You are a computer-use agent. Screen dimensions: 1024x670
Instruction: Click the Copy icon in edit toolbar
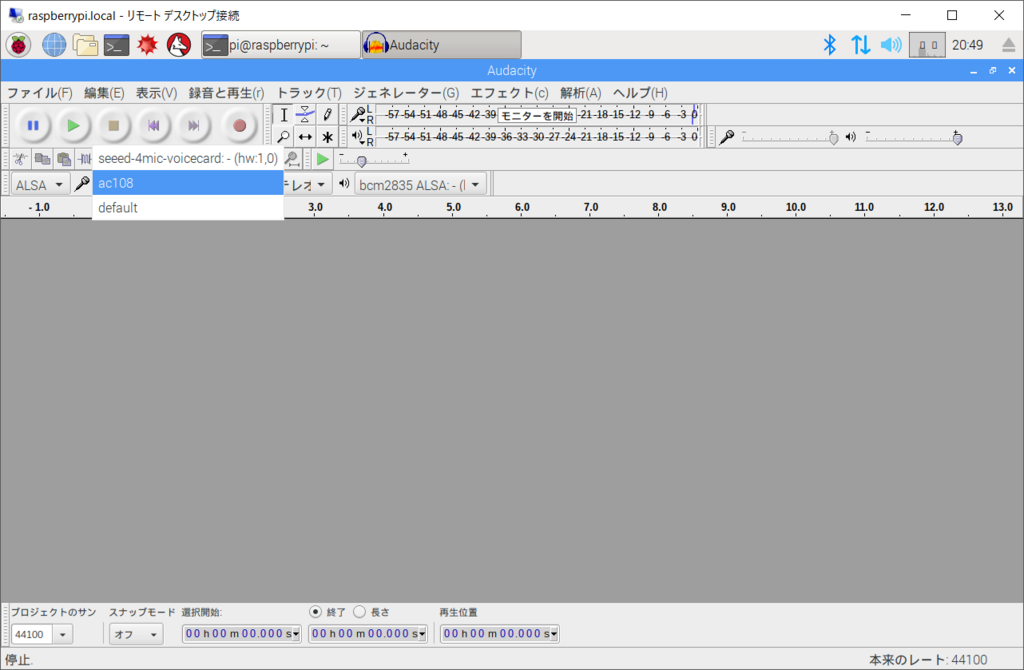point(42,159)
